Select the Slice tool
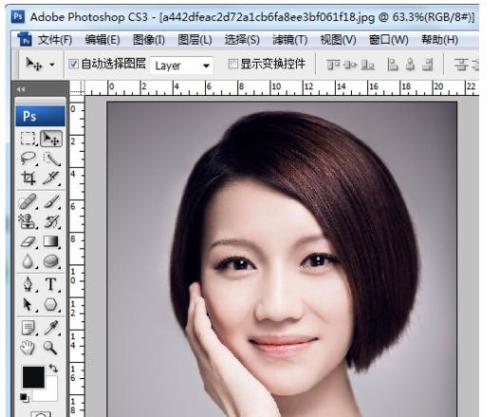This screenshot has height=417, width=500. coord(51,178)
